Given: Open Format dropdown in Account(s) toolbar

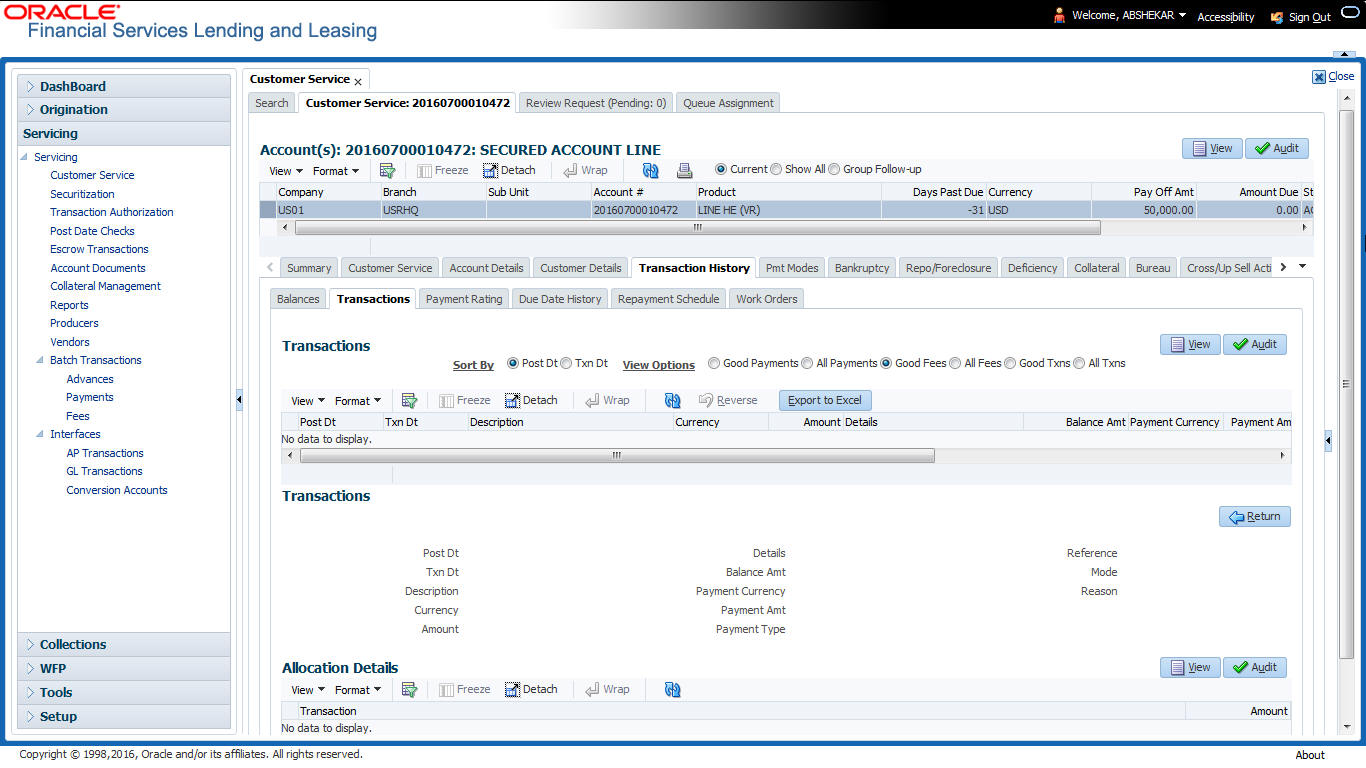Looking at the screenshot, I should (336, 171).
